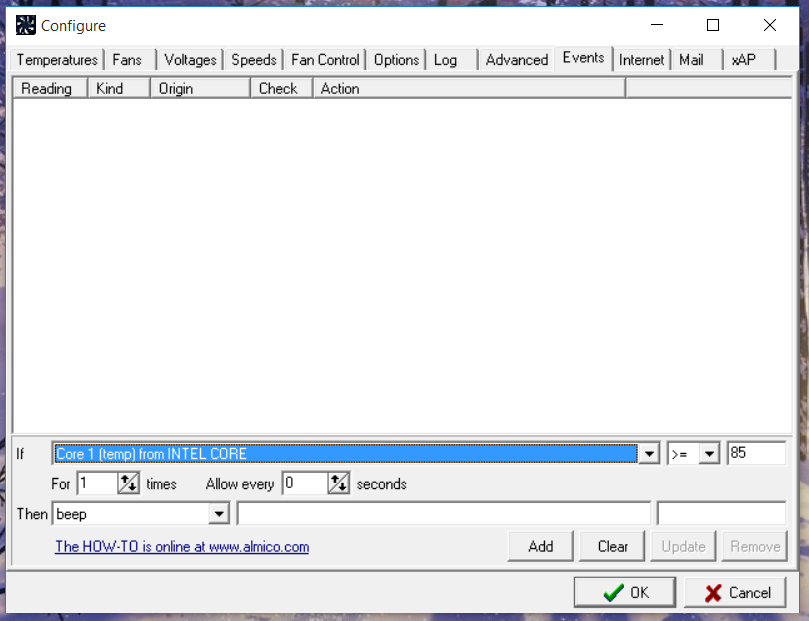Image resolution: width=809 pixels, height=621 pixels.
Task: Select the Advanced tab
Action: click(516, 60)
